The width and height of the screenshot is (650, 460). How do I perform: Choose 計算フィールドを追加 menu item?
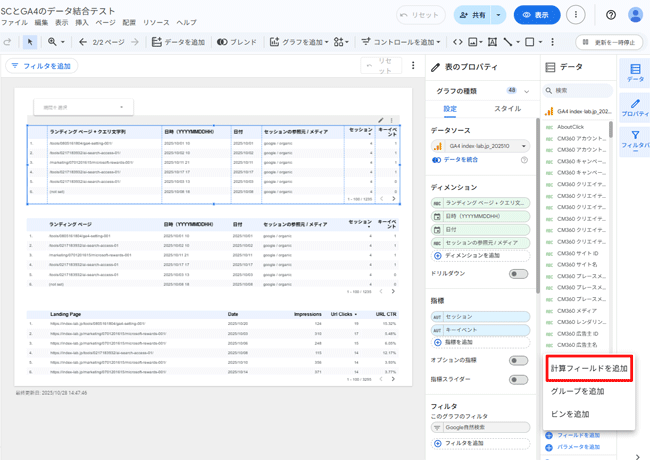click(x=589, y=368)
